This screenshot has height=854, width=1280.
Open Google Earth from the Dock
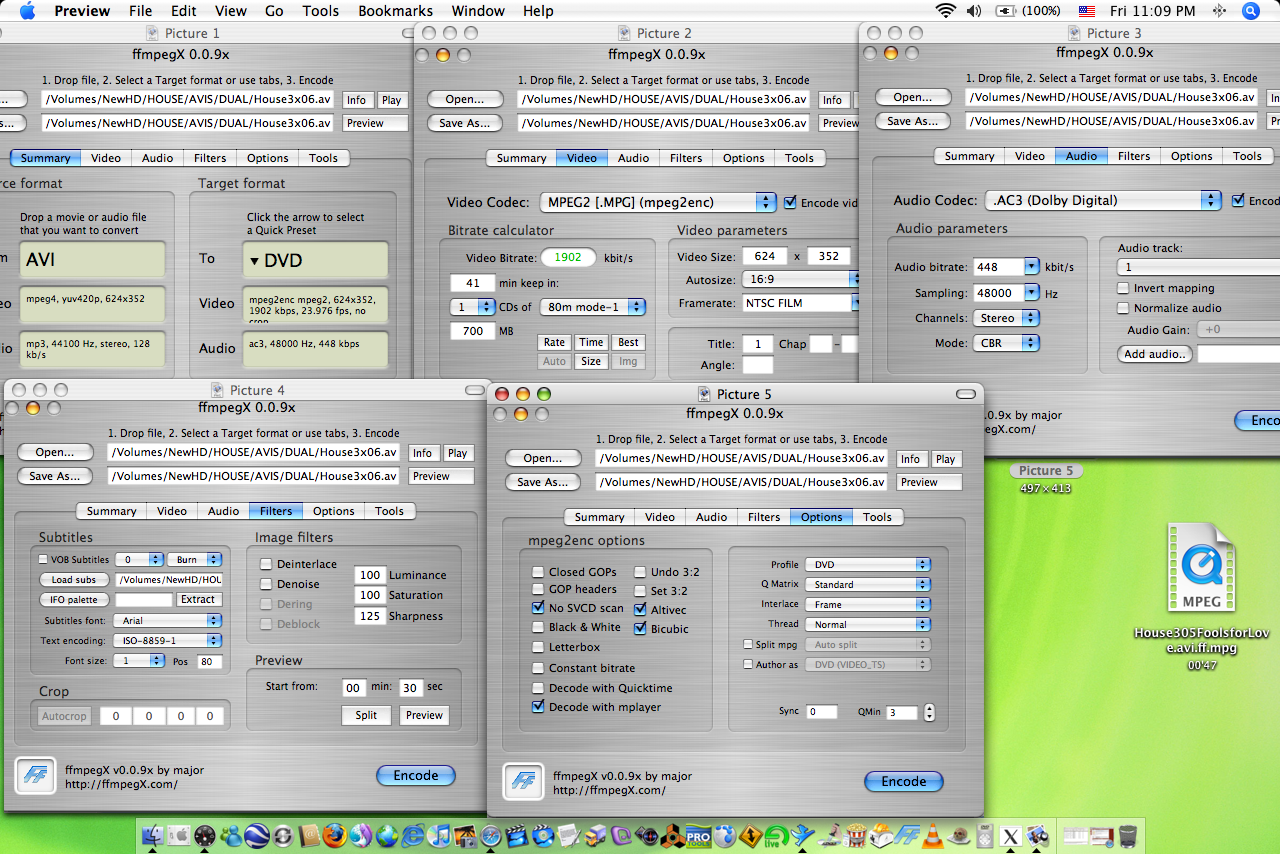[x=256, y=834]
